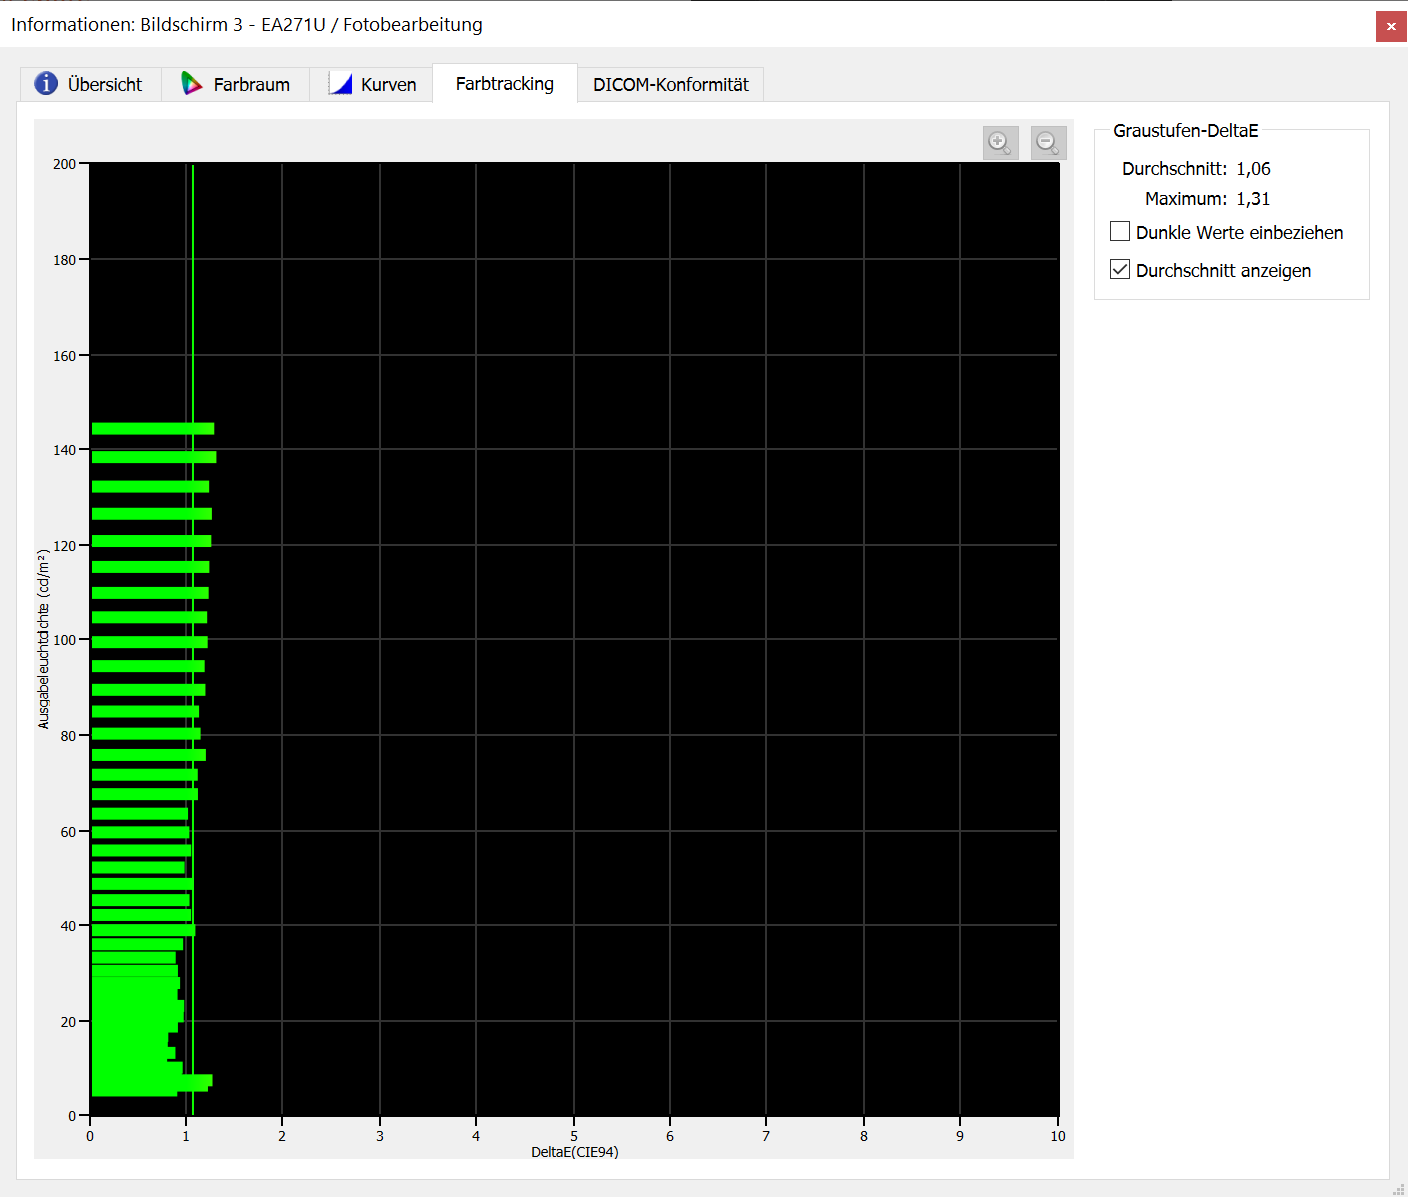Click the zoom out magnifier icon
Image resolution: width=1408 pixels, height=1197 pixels.
[1048, 142]
